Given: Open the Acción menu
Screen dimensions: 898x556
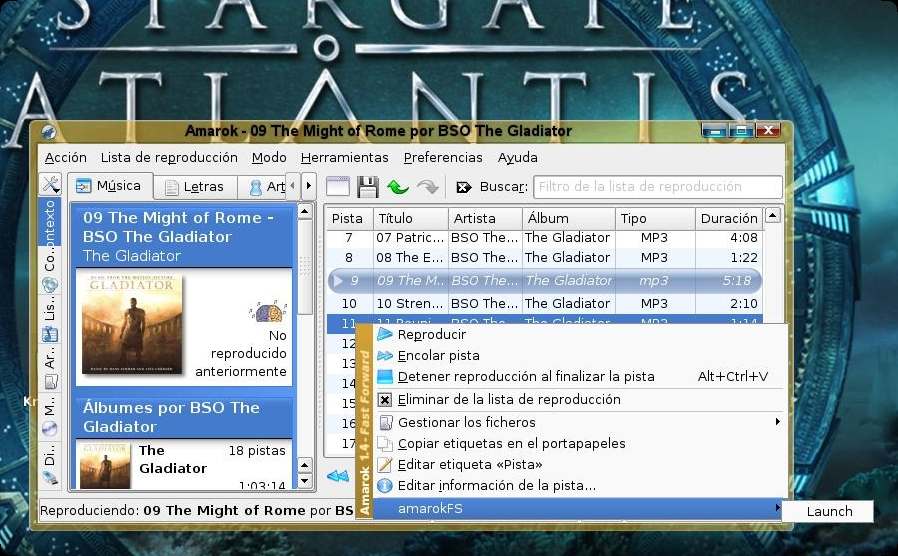Looking at the screenshot, I should tap(66, 157).
